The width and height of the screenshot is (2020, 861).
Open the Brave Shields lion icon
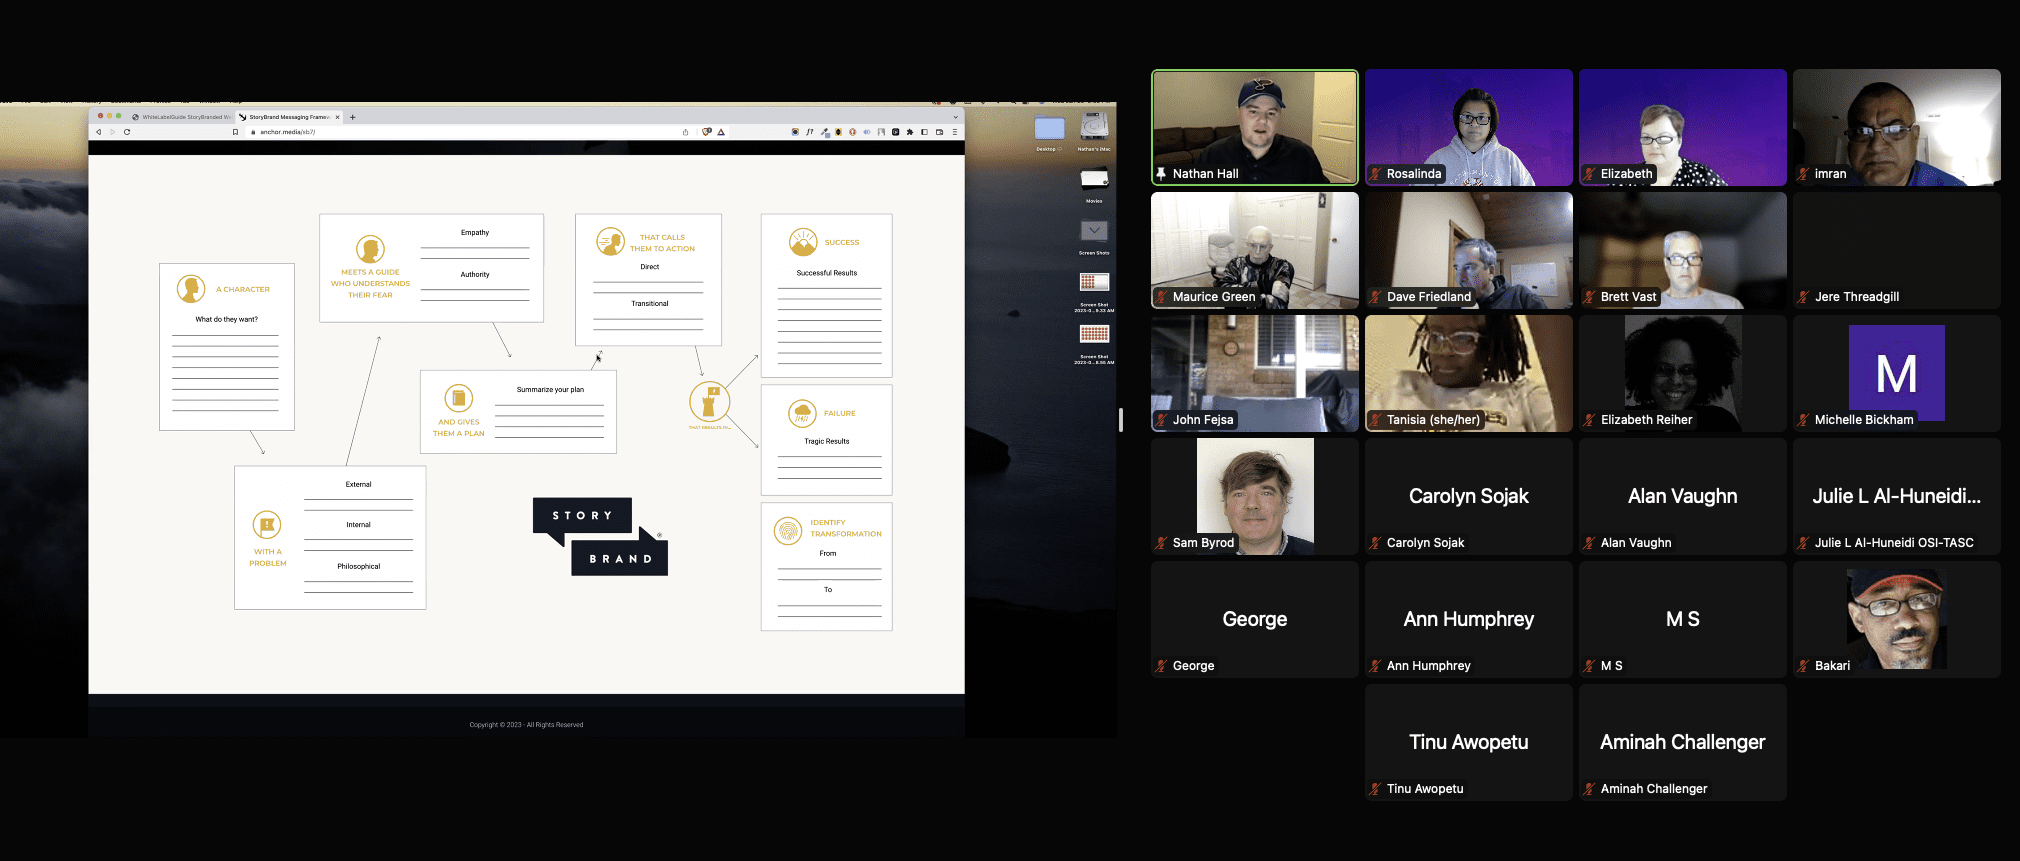[x=707, y=132]
